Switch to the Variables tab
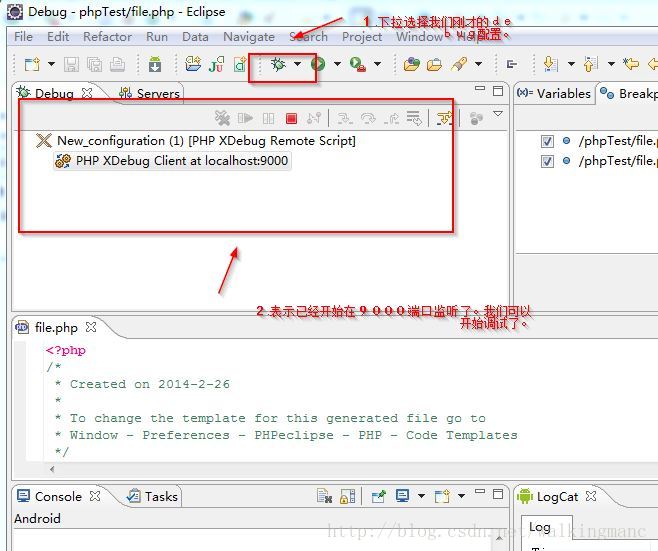The image size is (658, 551). pos(554,93)
